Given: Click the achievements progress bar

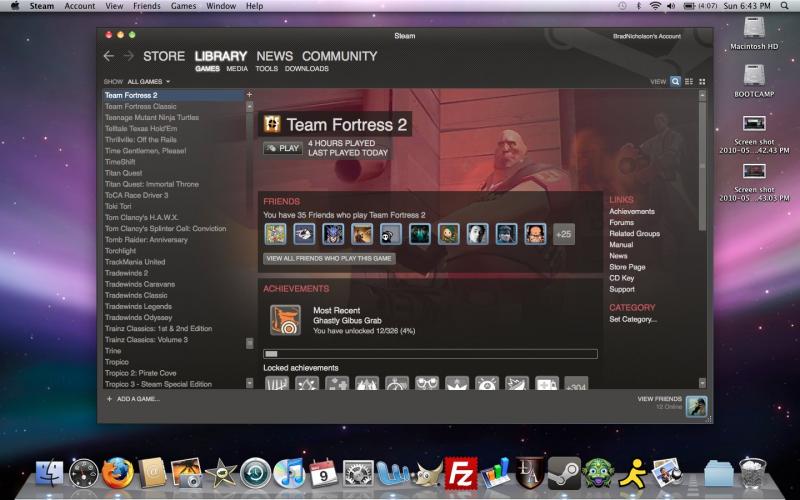Looking at the screenshot, I should [430, 353].
